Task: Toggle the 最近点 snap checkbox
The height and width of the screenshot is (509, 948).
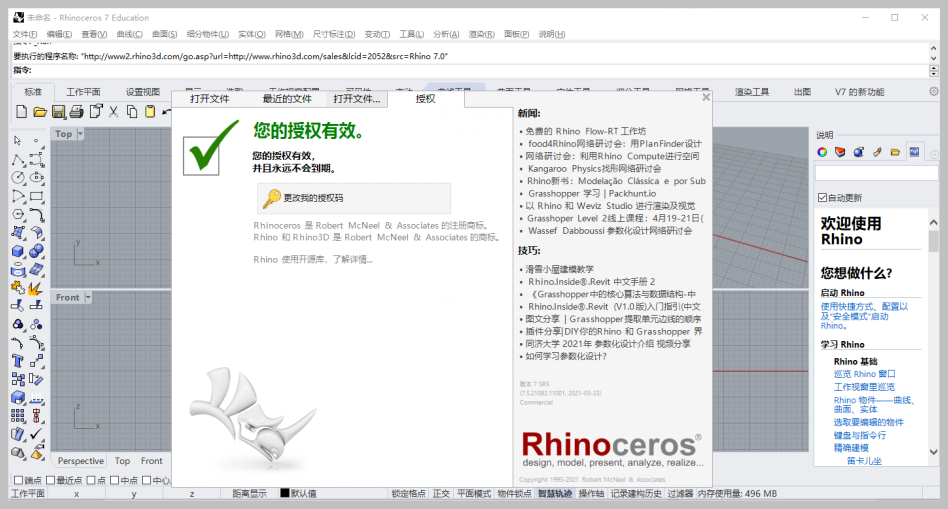Action: (x=50, y=480)
